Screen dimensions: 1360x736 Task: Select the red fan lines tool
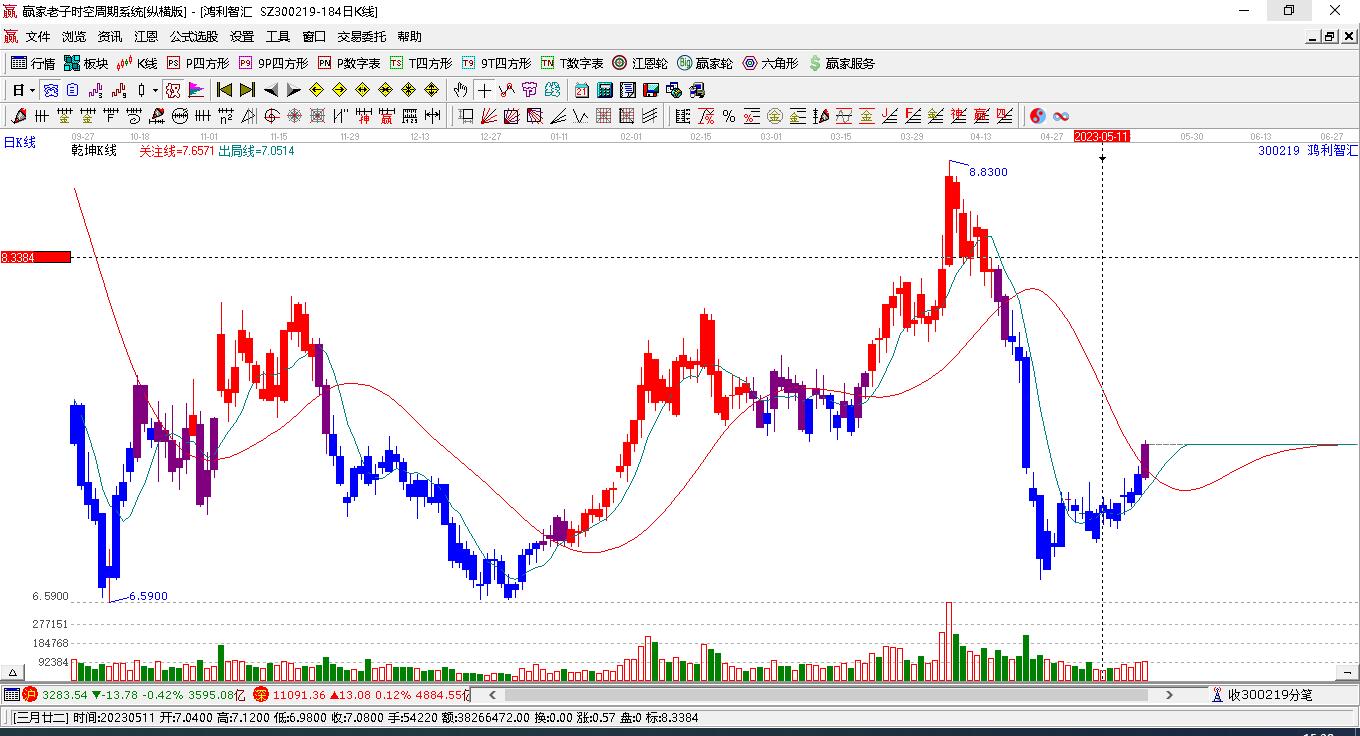(x=489, y=116)
